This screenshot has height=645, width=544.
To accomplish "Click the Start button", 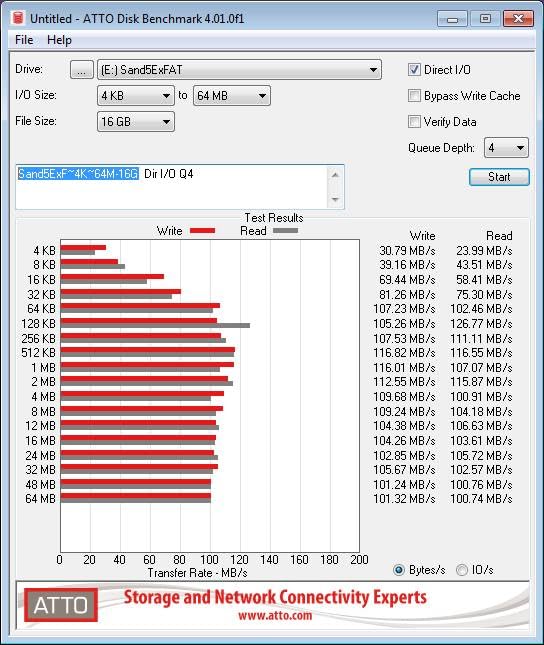I will 499,177.
